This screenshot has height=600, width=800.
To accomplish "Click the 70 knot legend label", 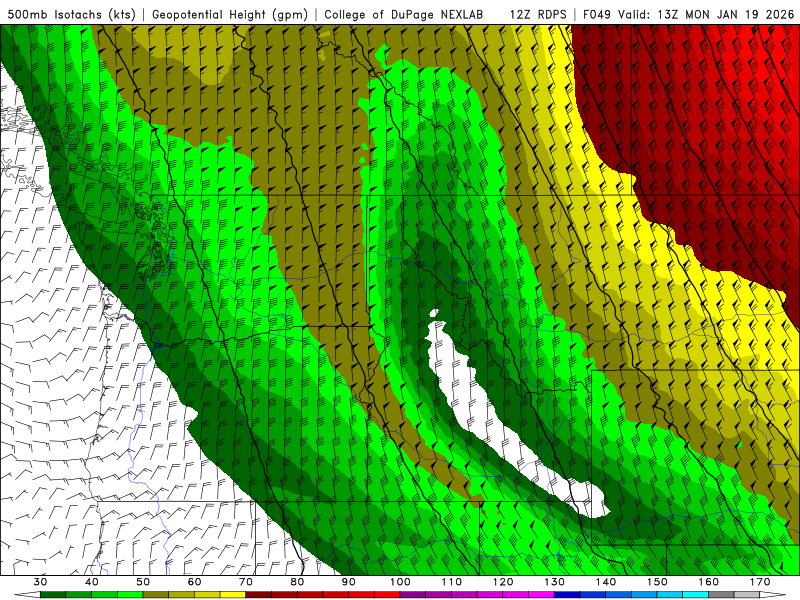I will (x=246, y=582).
